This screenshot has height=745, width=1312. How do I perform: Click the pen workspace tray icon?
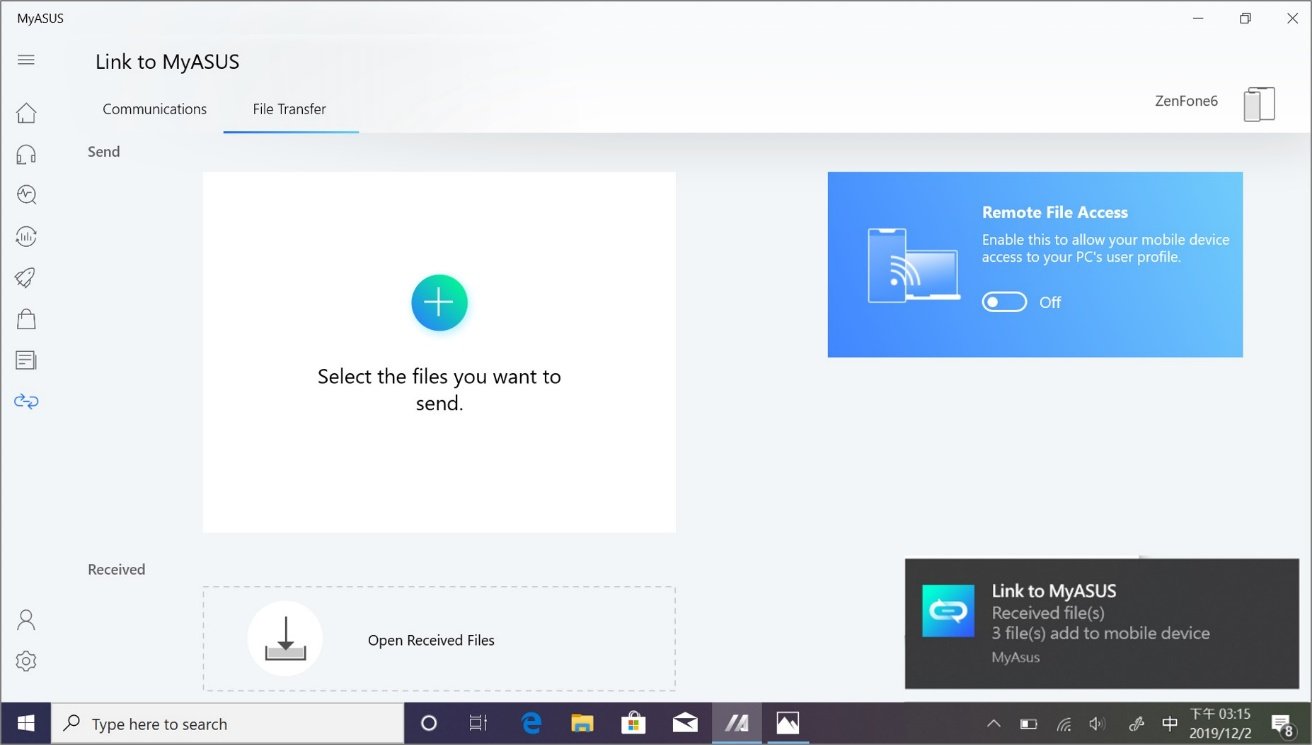[1136, 723]
